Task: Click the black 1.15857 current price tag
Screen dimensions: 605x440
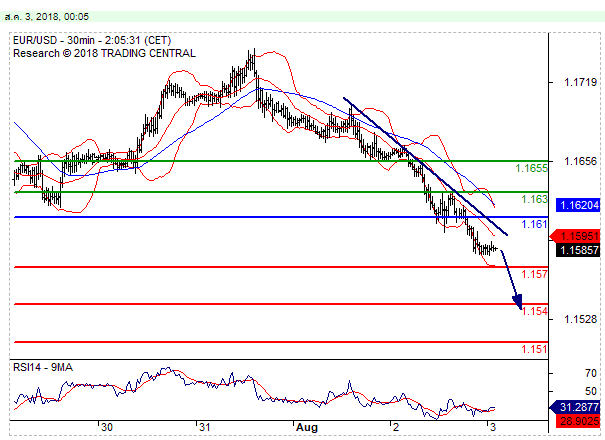Action: 578,250
